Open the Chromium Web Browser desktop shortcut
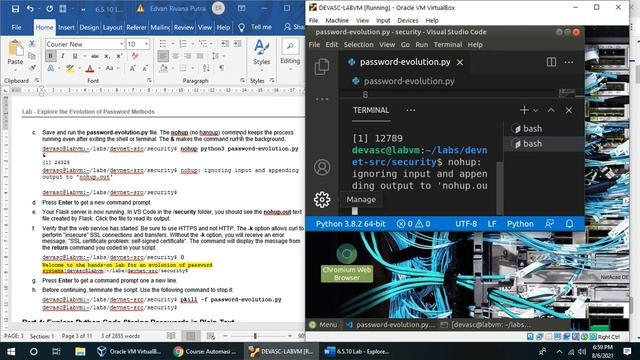The width and height of the screenshot is (640, 360). click(x=347, y=262)
